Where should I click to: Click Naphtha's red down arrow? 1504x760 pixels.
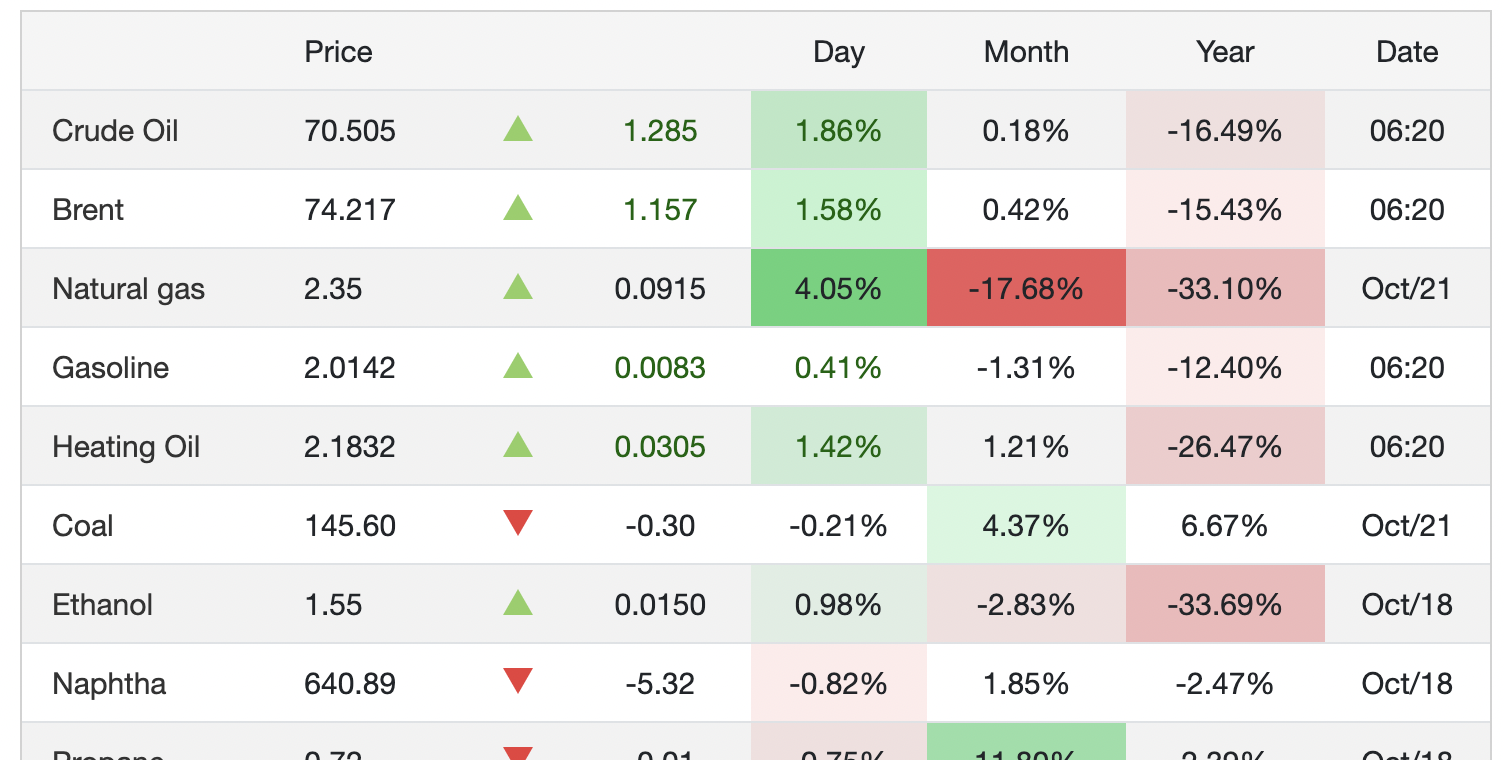(518, 682)
